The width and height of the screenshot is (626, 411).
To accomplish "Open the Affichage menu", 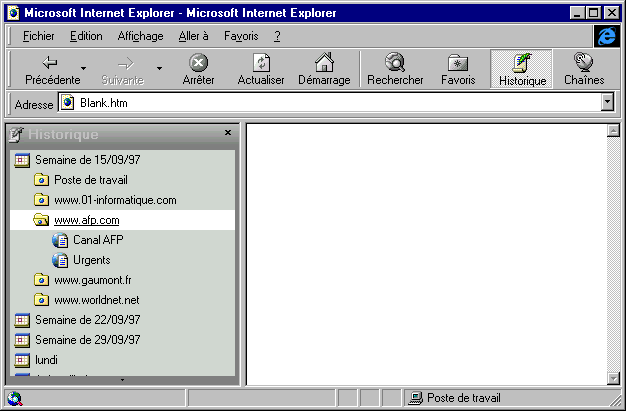I will 141,36.
